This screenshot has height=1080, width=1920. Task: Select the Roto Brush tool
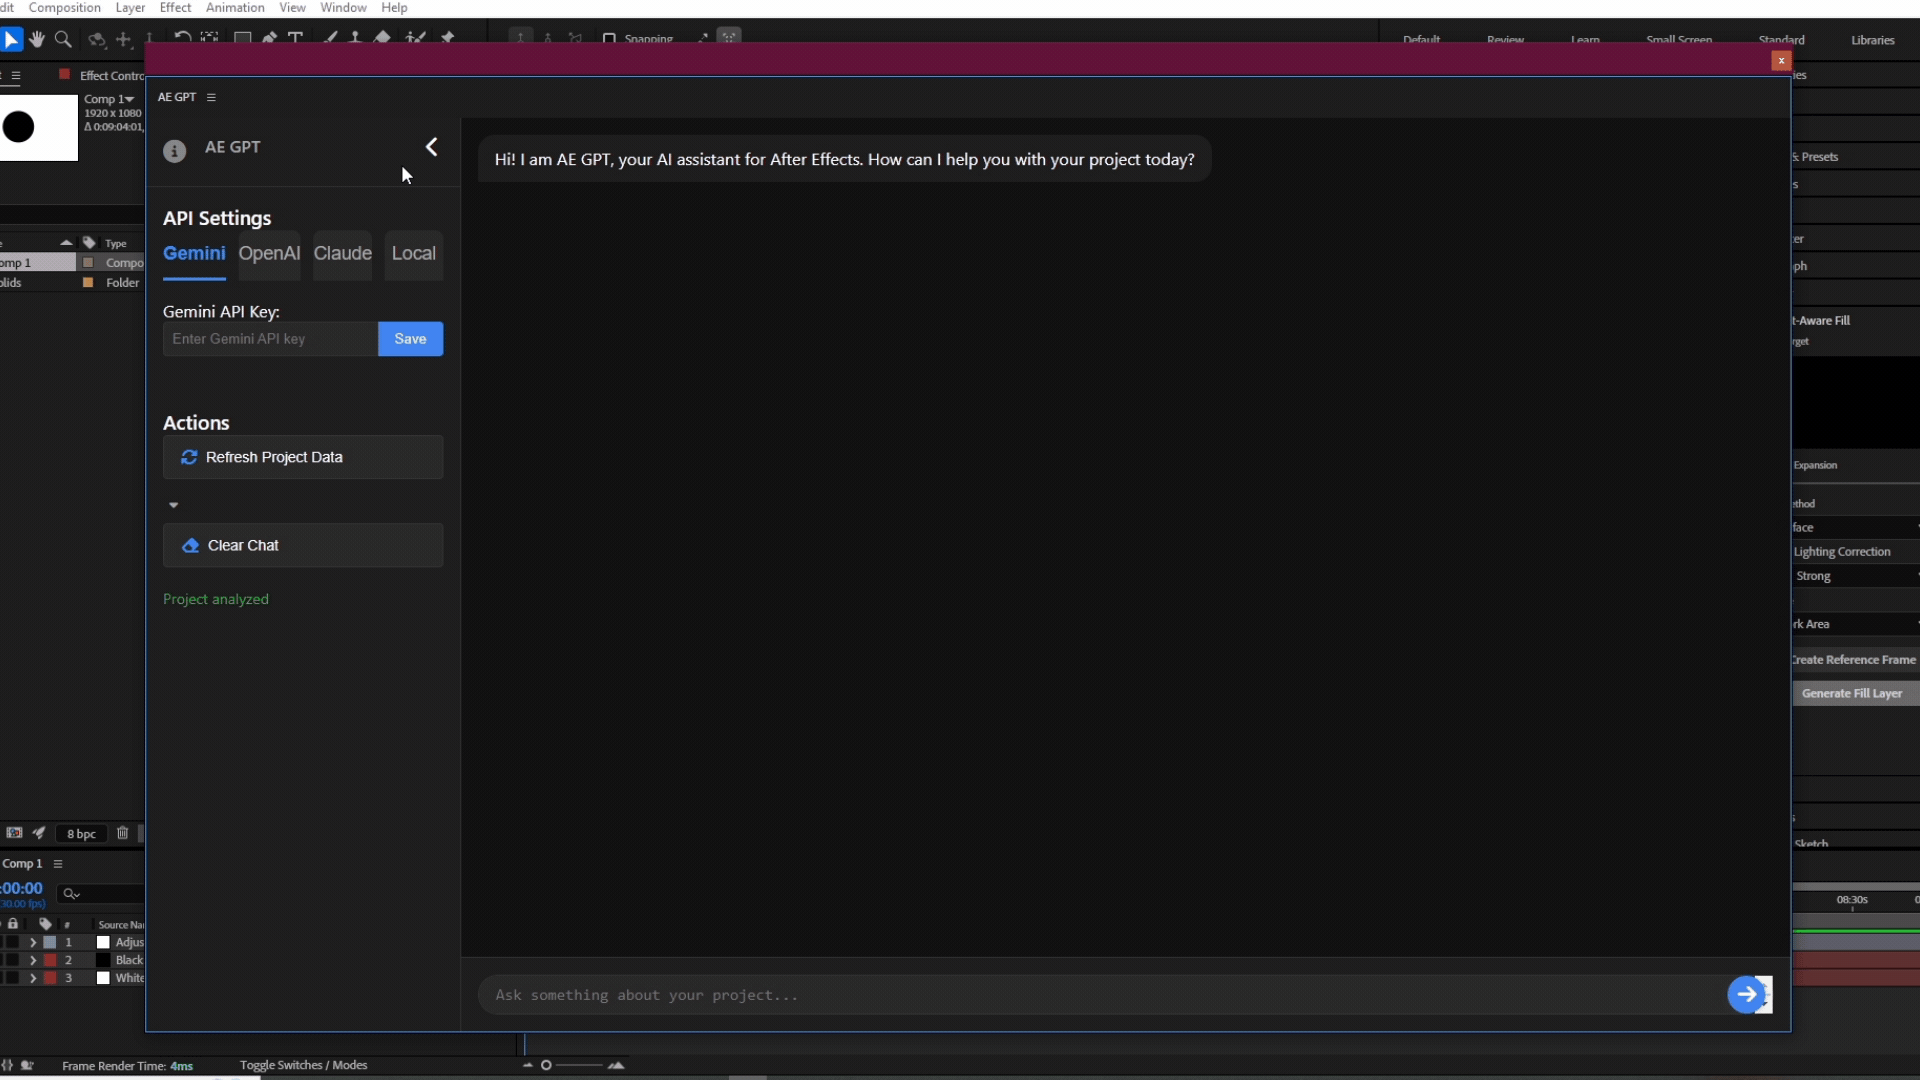[x=416, y=38]
